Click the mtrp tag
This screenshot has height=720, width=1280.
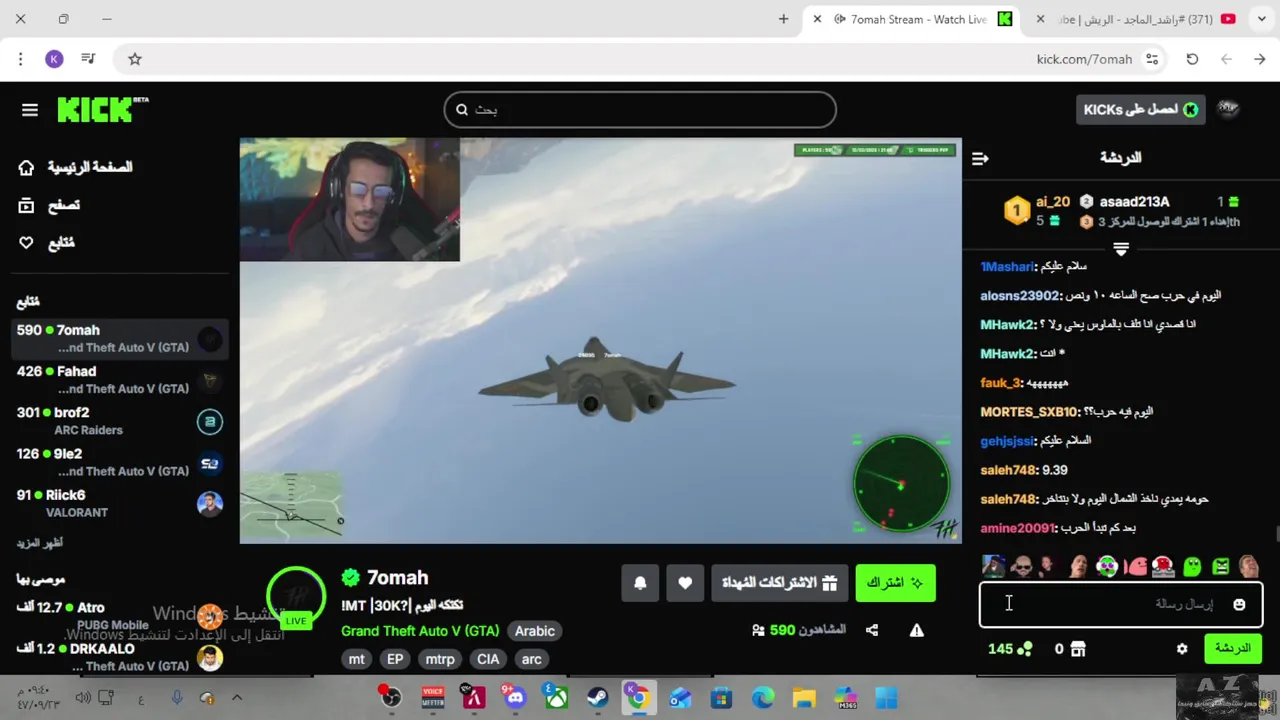(x=440, y=659)
